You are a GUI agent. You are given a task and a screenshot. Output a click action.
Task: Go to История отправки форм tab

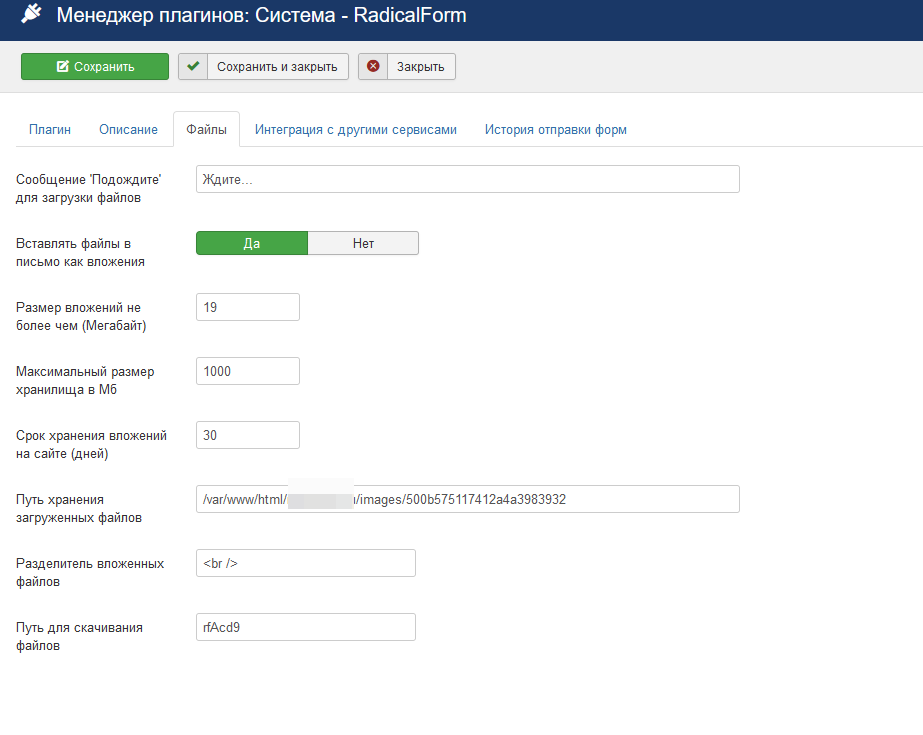click(x=555, y=130)
